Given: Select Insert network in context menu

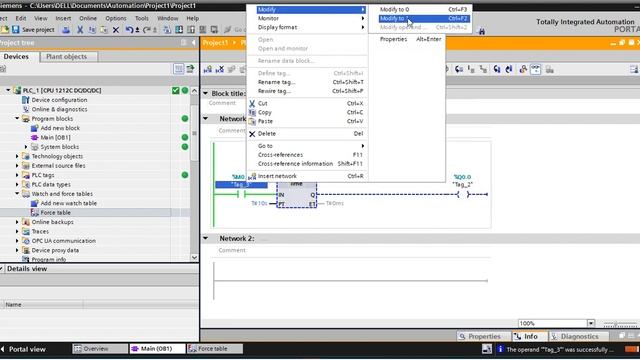Looking at the screenshot, I should pyautogui.click(x=308, y=176).
